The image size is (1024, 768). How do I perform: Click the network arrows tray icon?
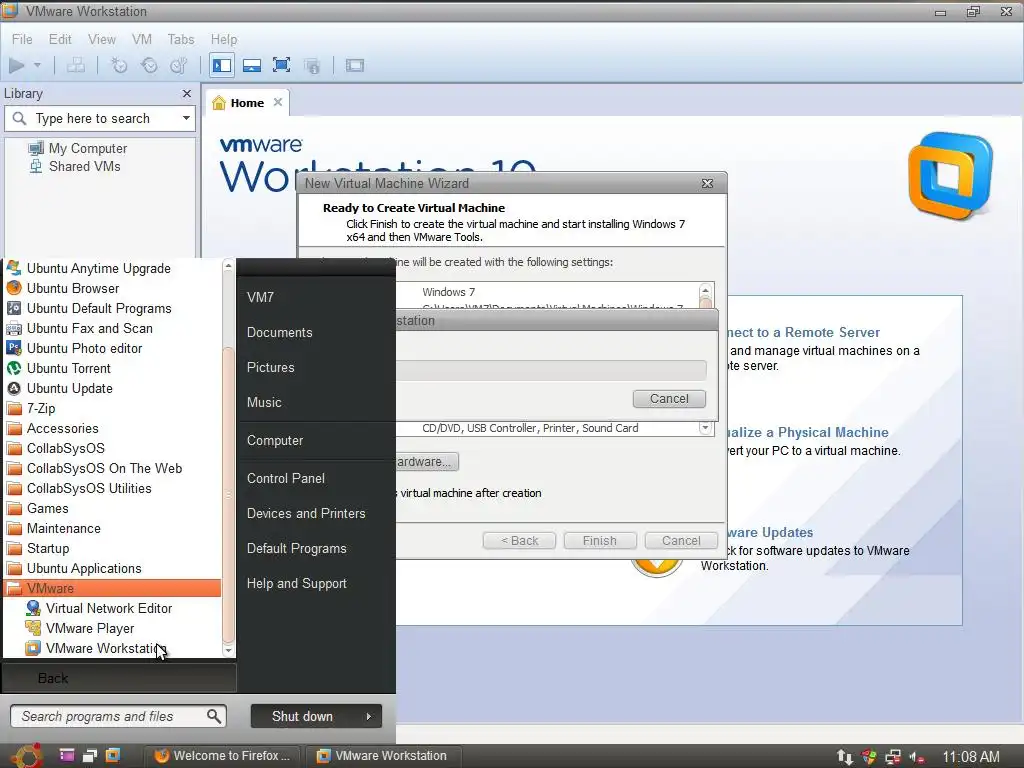844,757
